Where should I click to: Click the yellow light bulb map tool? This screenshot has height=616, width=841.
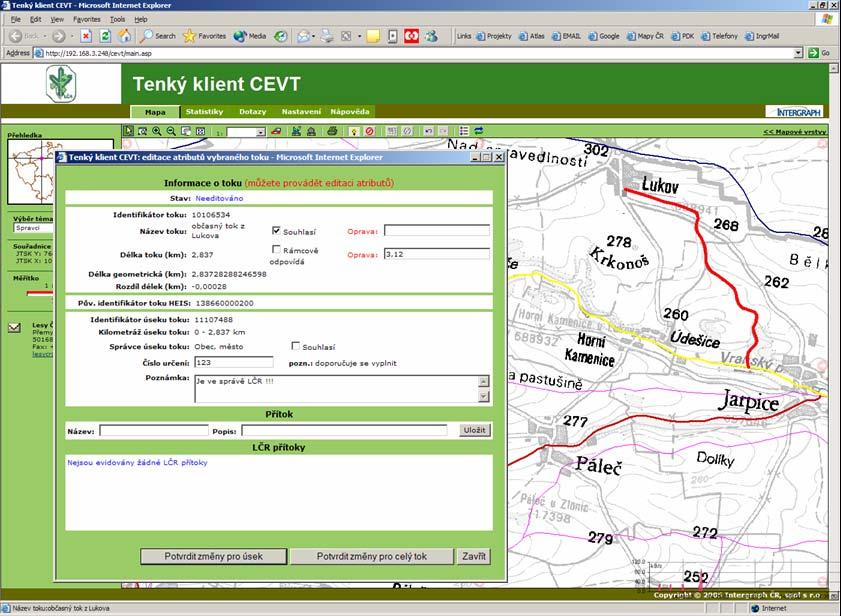click(x=354, y=130)
